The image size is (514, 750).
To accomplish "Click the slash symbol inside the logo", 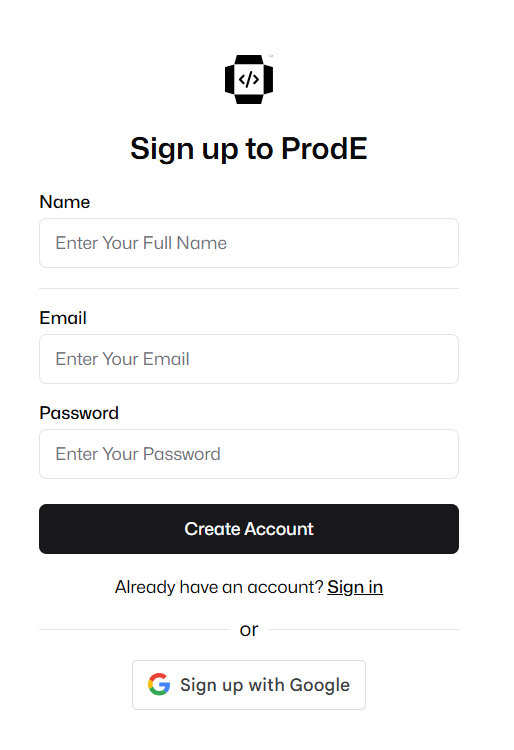I will point(249,79).
